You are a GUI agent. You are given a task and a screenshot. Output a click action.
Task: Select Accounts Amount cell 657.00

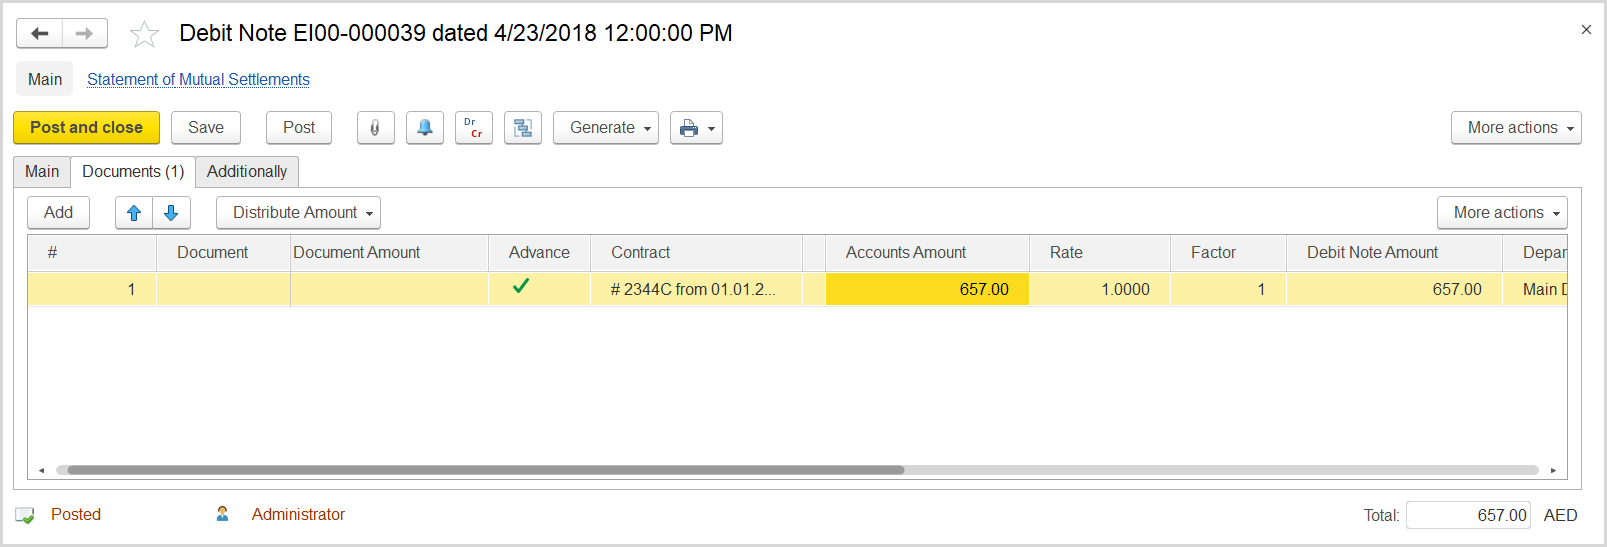(x=927, y=289)
